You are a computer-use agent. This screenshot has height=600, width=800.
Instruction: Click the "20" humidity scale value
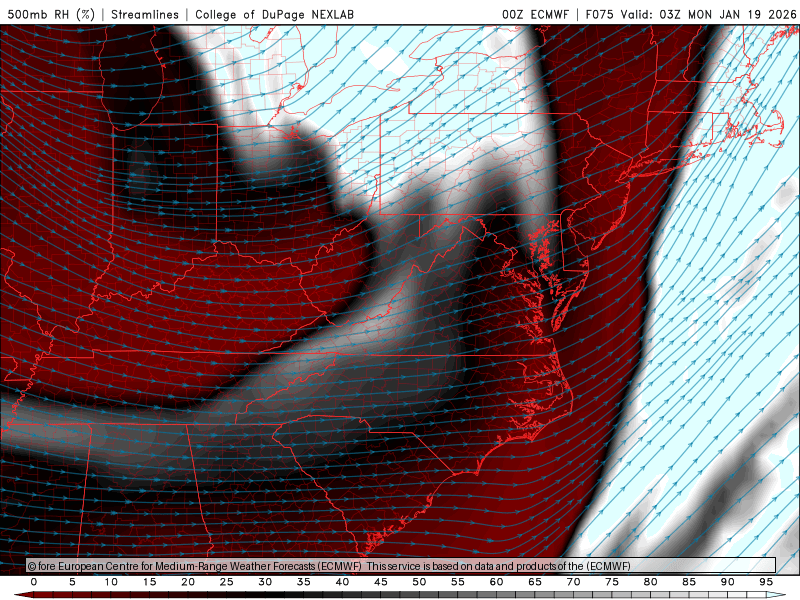pyautogui.click(x=188, y=582)
